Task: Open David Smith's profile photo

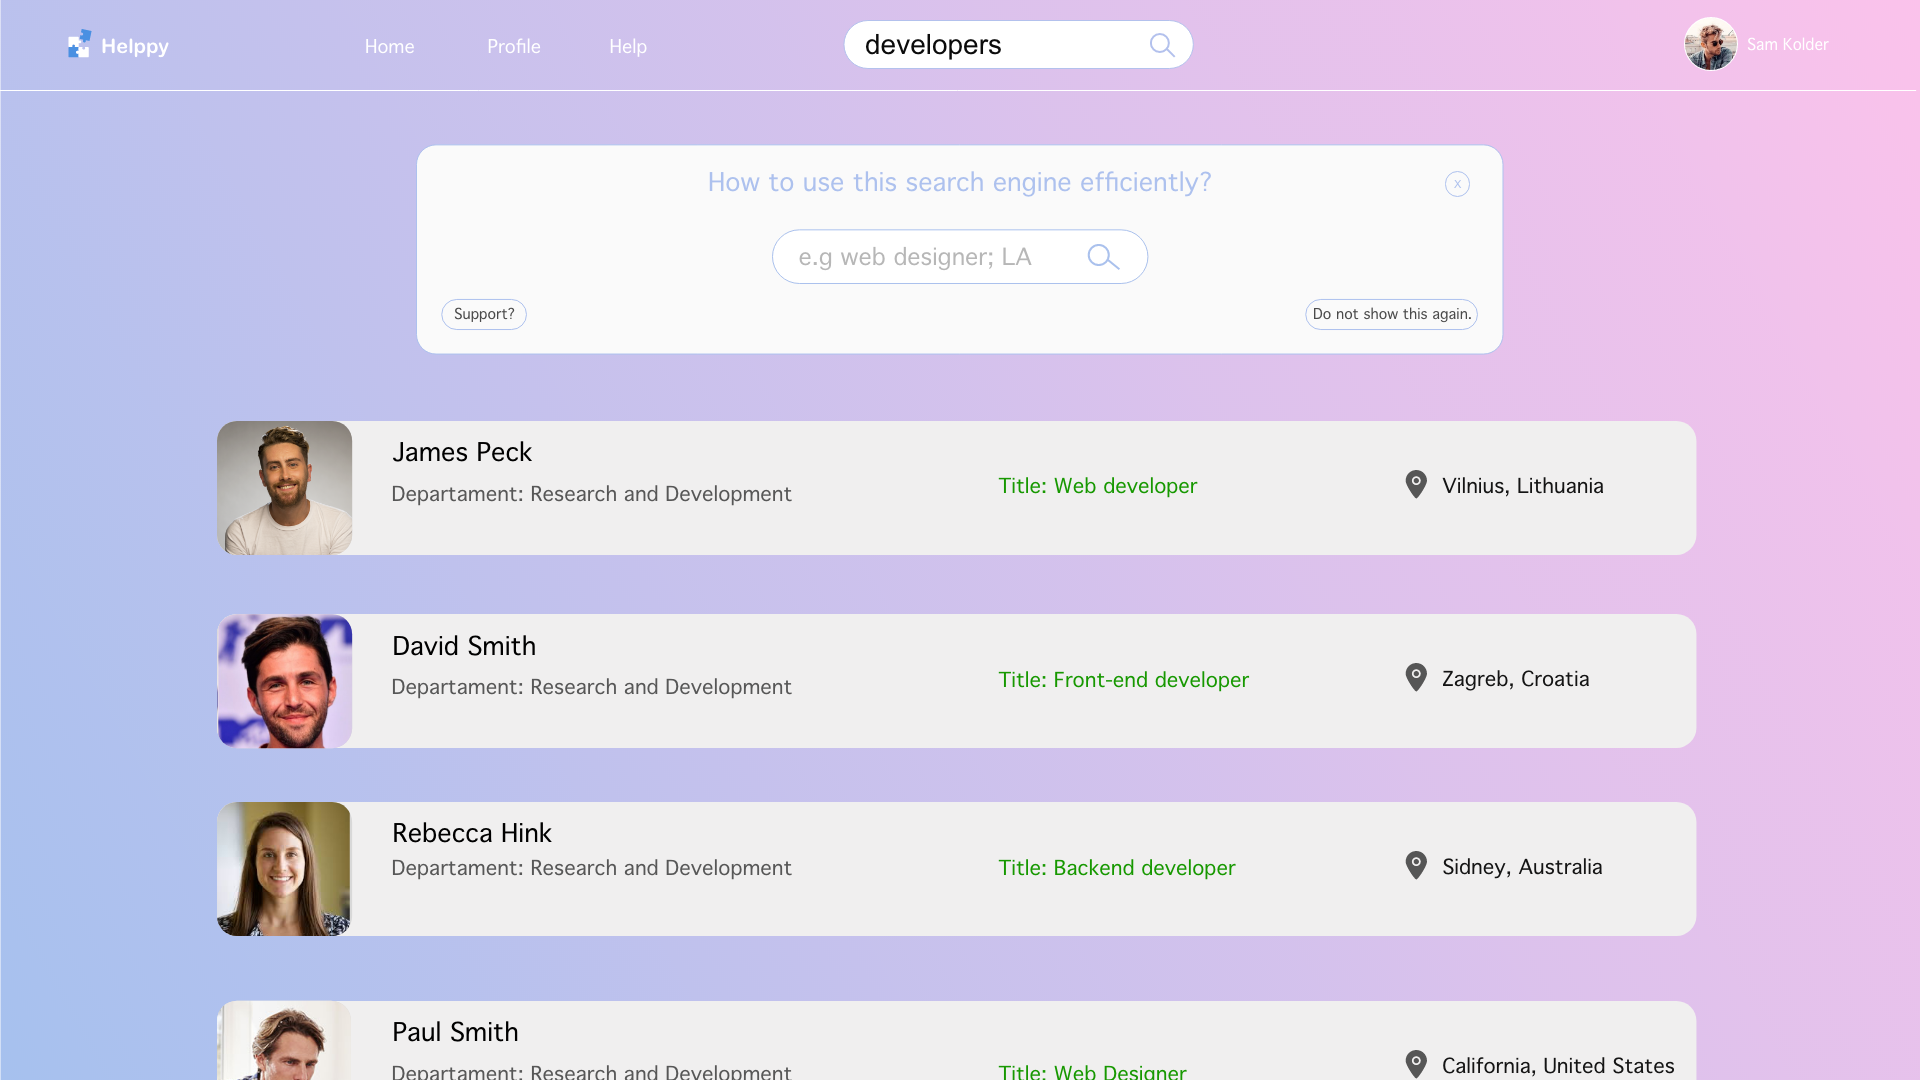Action: [x=285, y=681]
